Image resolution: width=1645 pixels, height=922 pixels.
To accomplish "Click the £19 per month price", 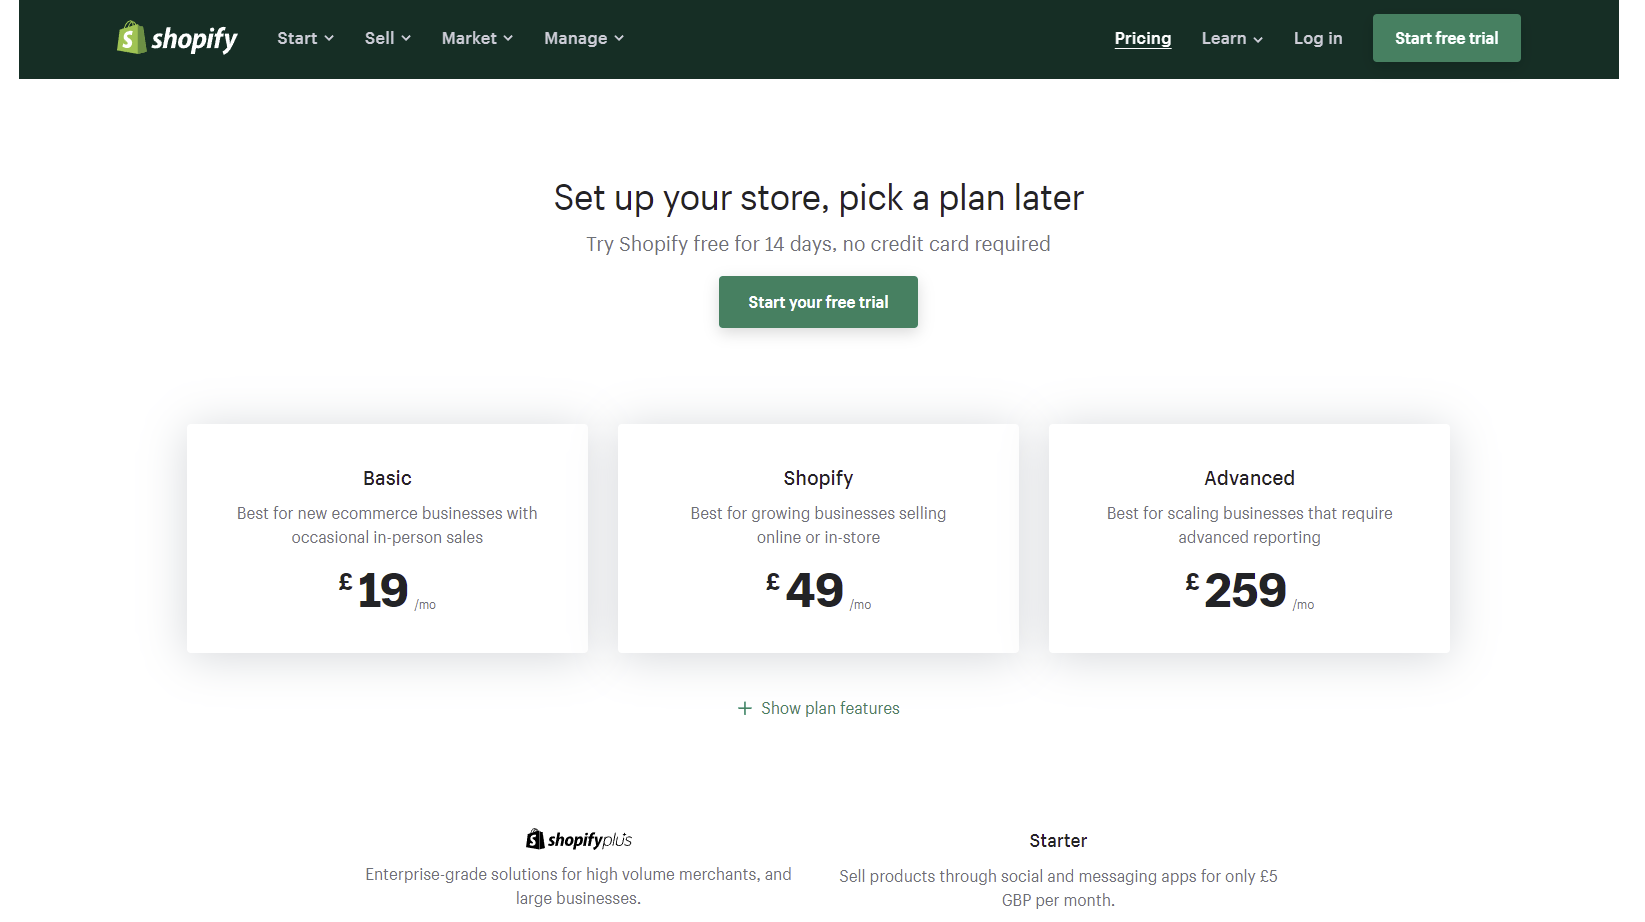I will point(384,590).
